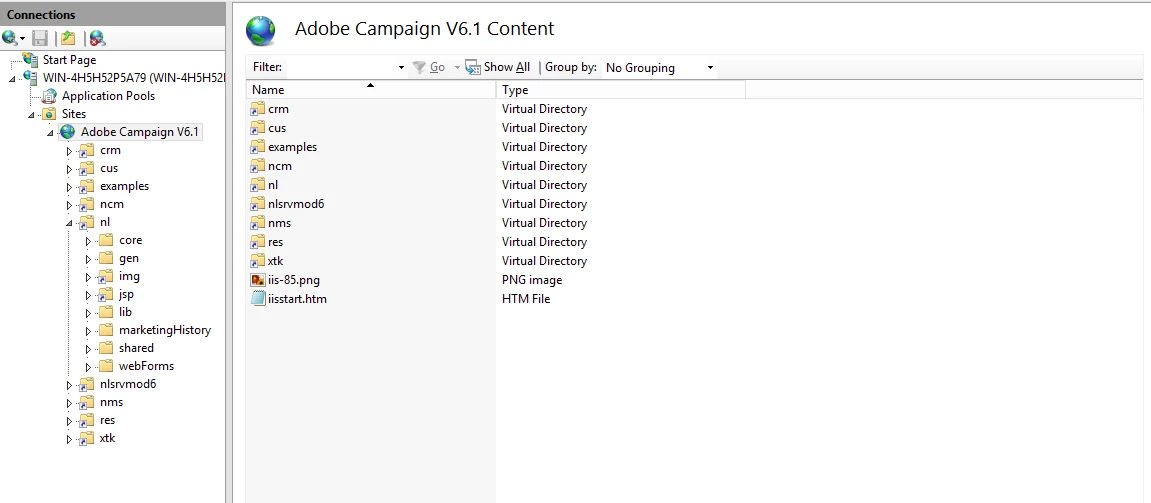Click the Application Pools icon
Screen dimensions: 1151x503
49,95
